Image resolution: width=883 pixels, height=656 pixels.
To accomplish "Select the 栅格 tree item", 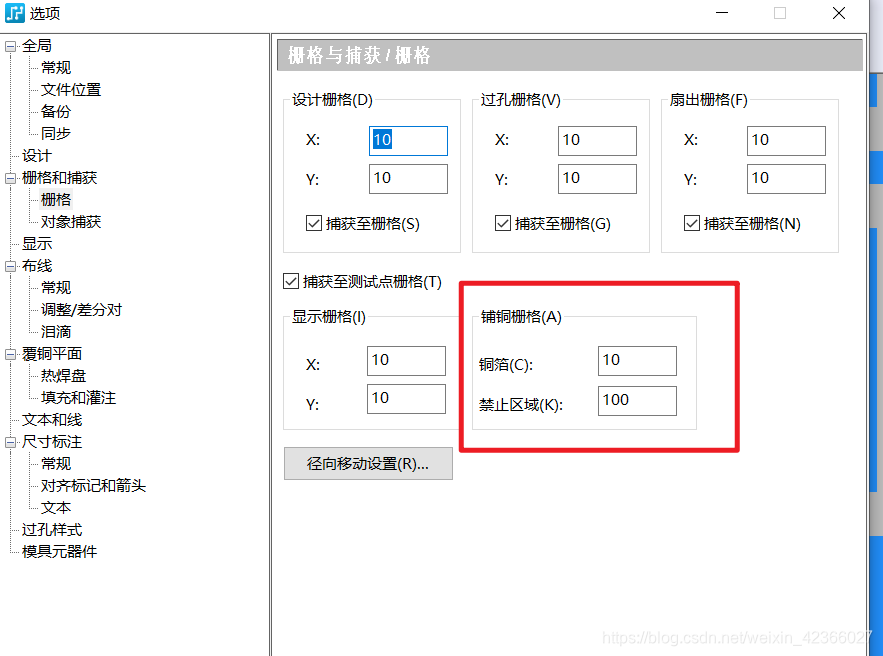I will coord(56,199).
